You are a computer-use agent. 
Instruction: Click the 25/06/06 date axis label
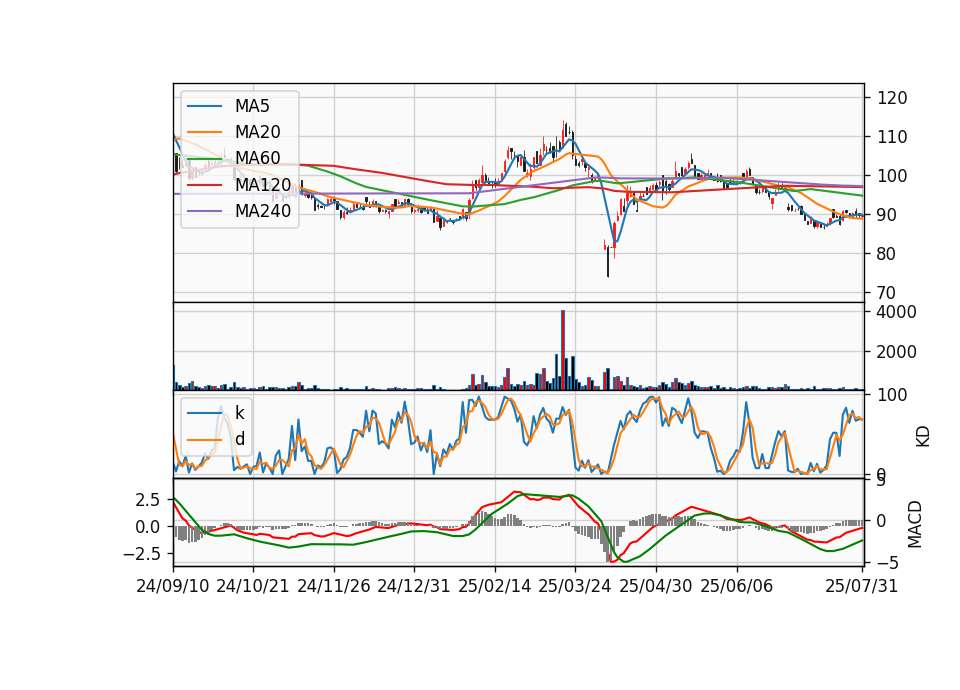tap(737, 586)
